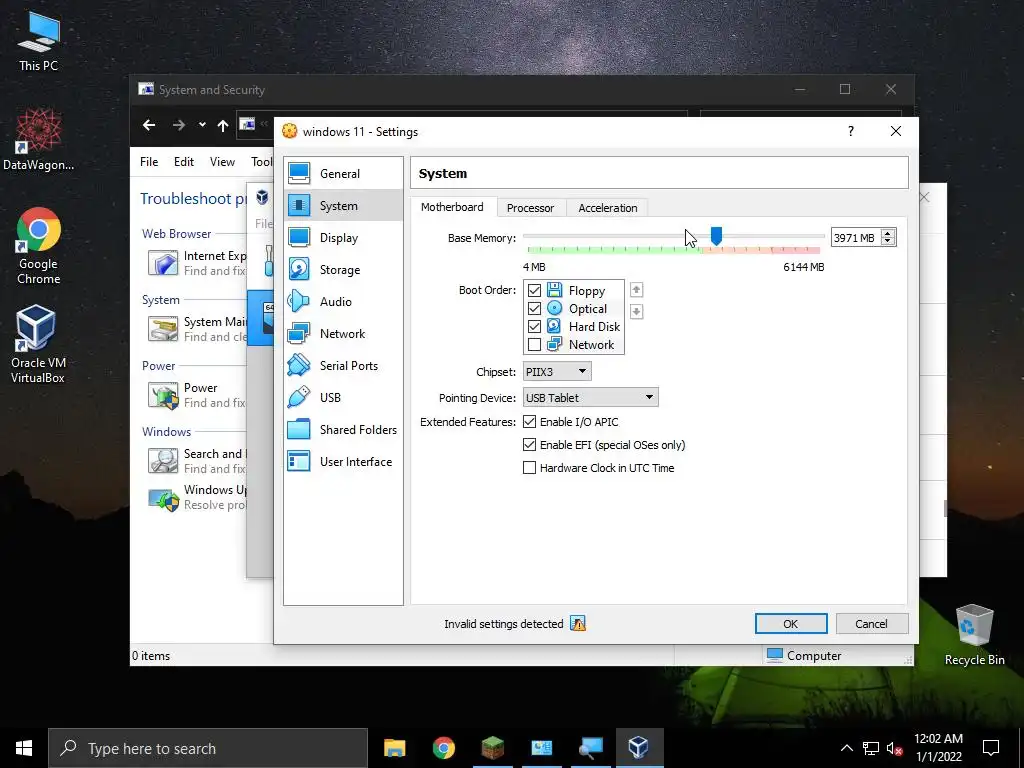Open Oracle VM VirtualBox desktop shortcut
1024x768 pixels.
point(38,345)
